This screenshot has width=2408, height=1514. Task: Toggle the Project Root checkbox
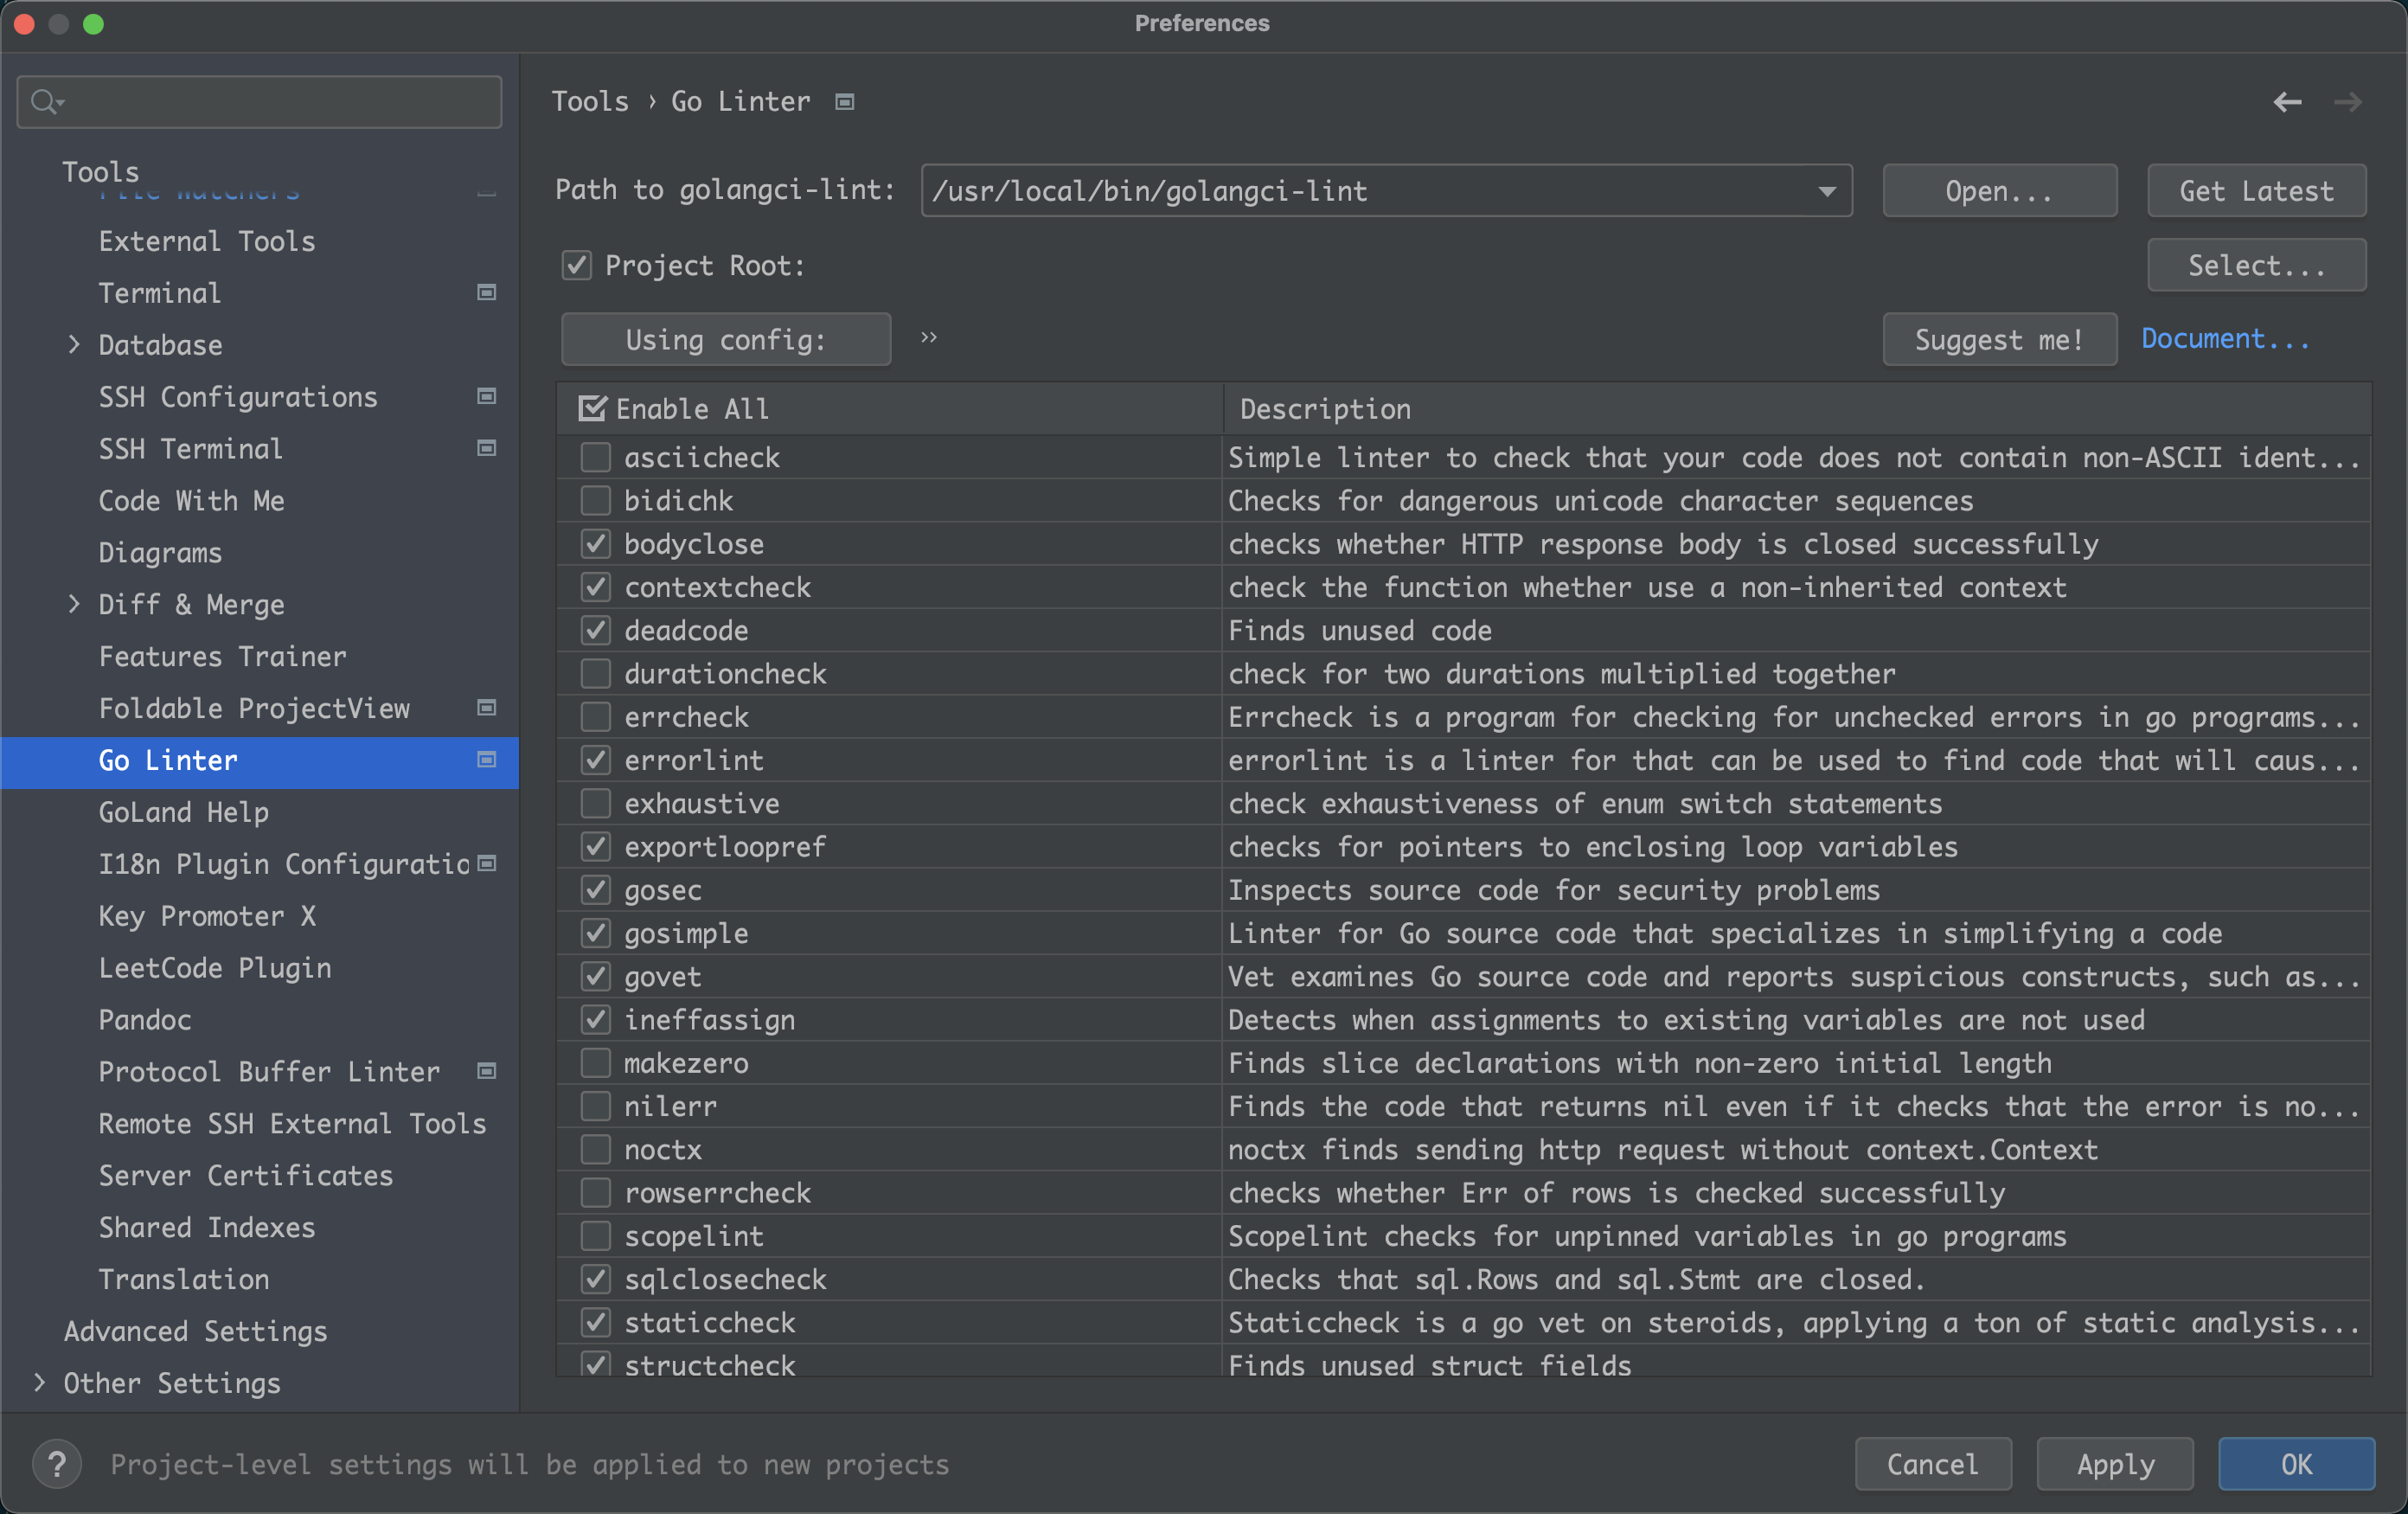577,265
